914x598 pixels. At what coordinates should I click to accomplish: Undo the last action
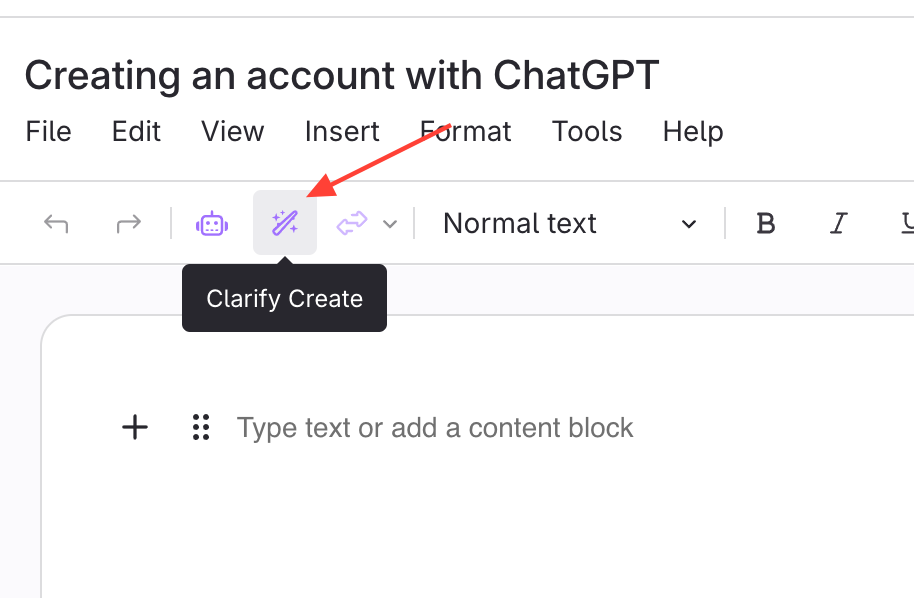56,224
